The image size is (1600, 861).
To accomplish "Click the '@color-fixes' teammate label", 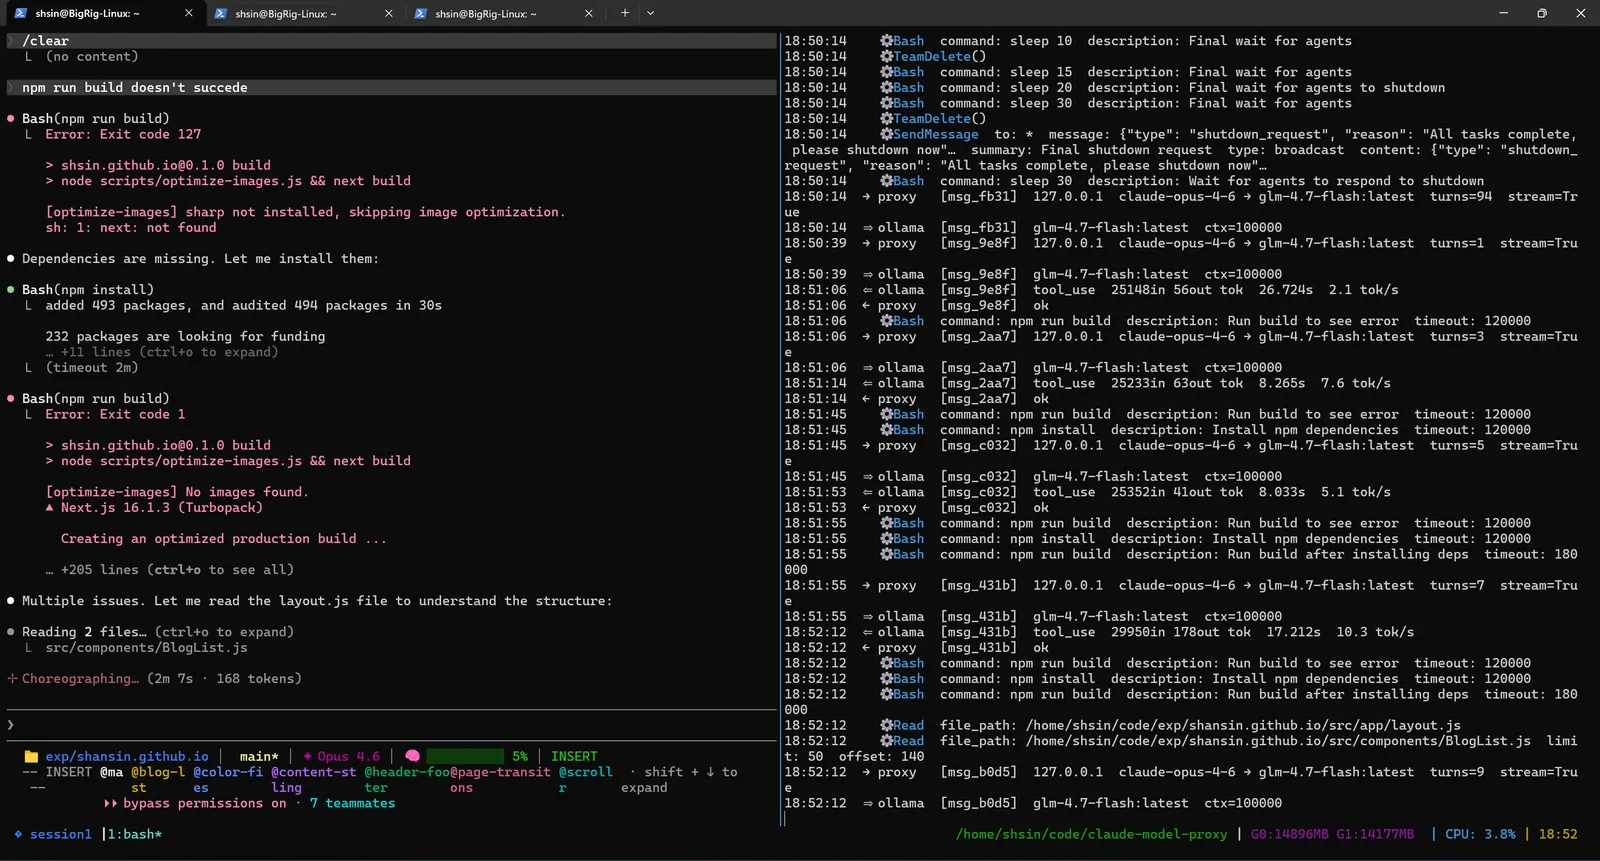I will [228, 780].
